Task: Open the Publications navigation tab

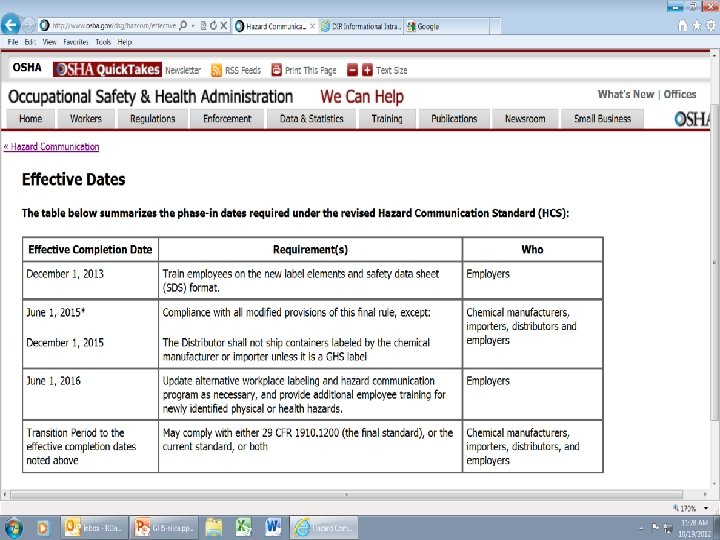Action: [454, 119]
